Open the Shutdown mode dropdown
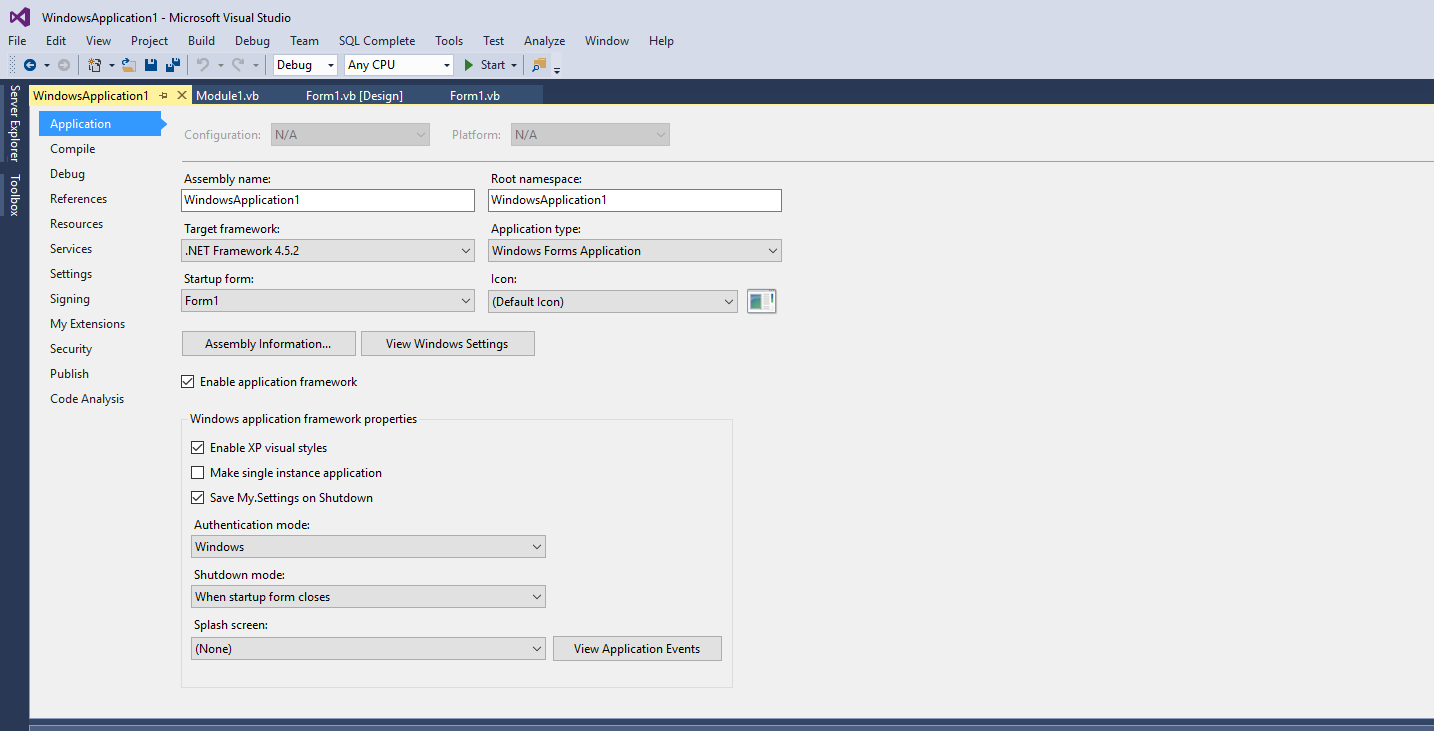Viewport: 1434px width, 731px height. click(x=368, y=597)
